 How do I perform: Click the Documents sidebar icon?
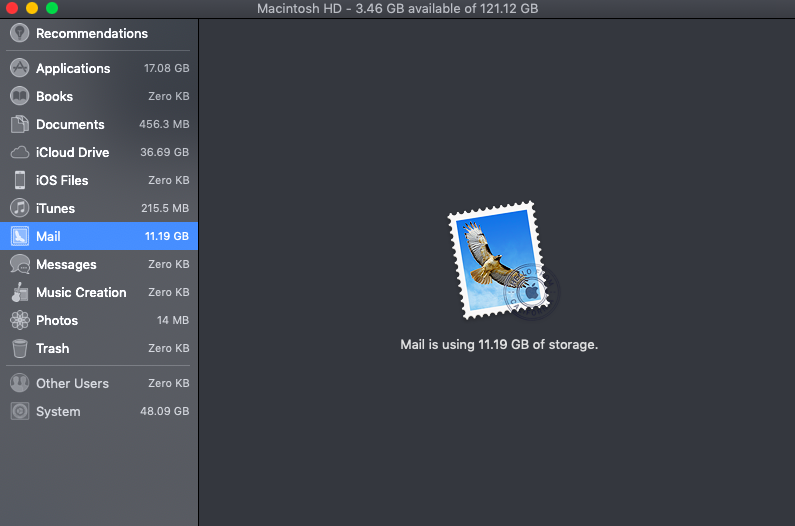[x=20, y=124]
